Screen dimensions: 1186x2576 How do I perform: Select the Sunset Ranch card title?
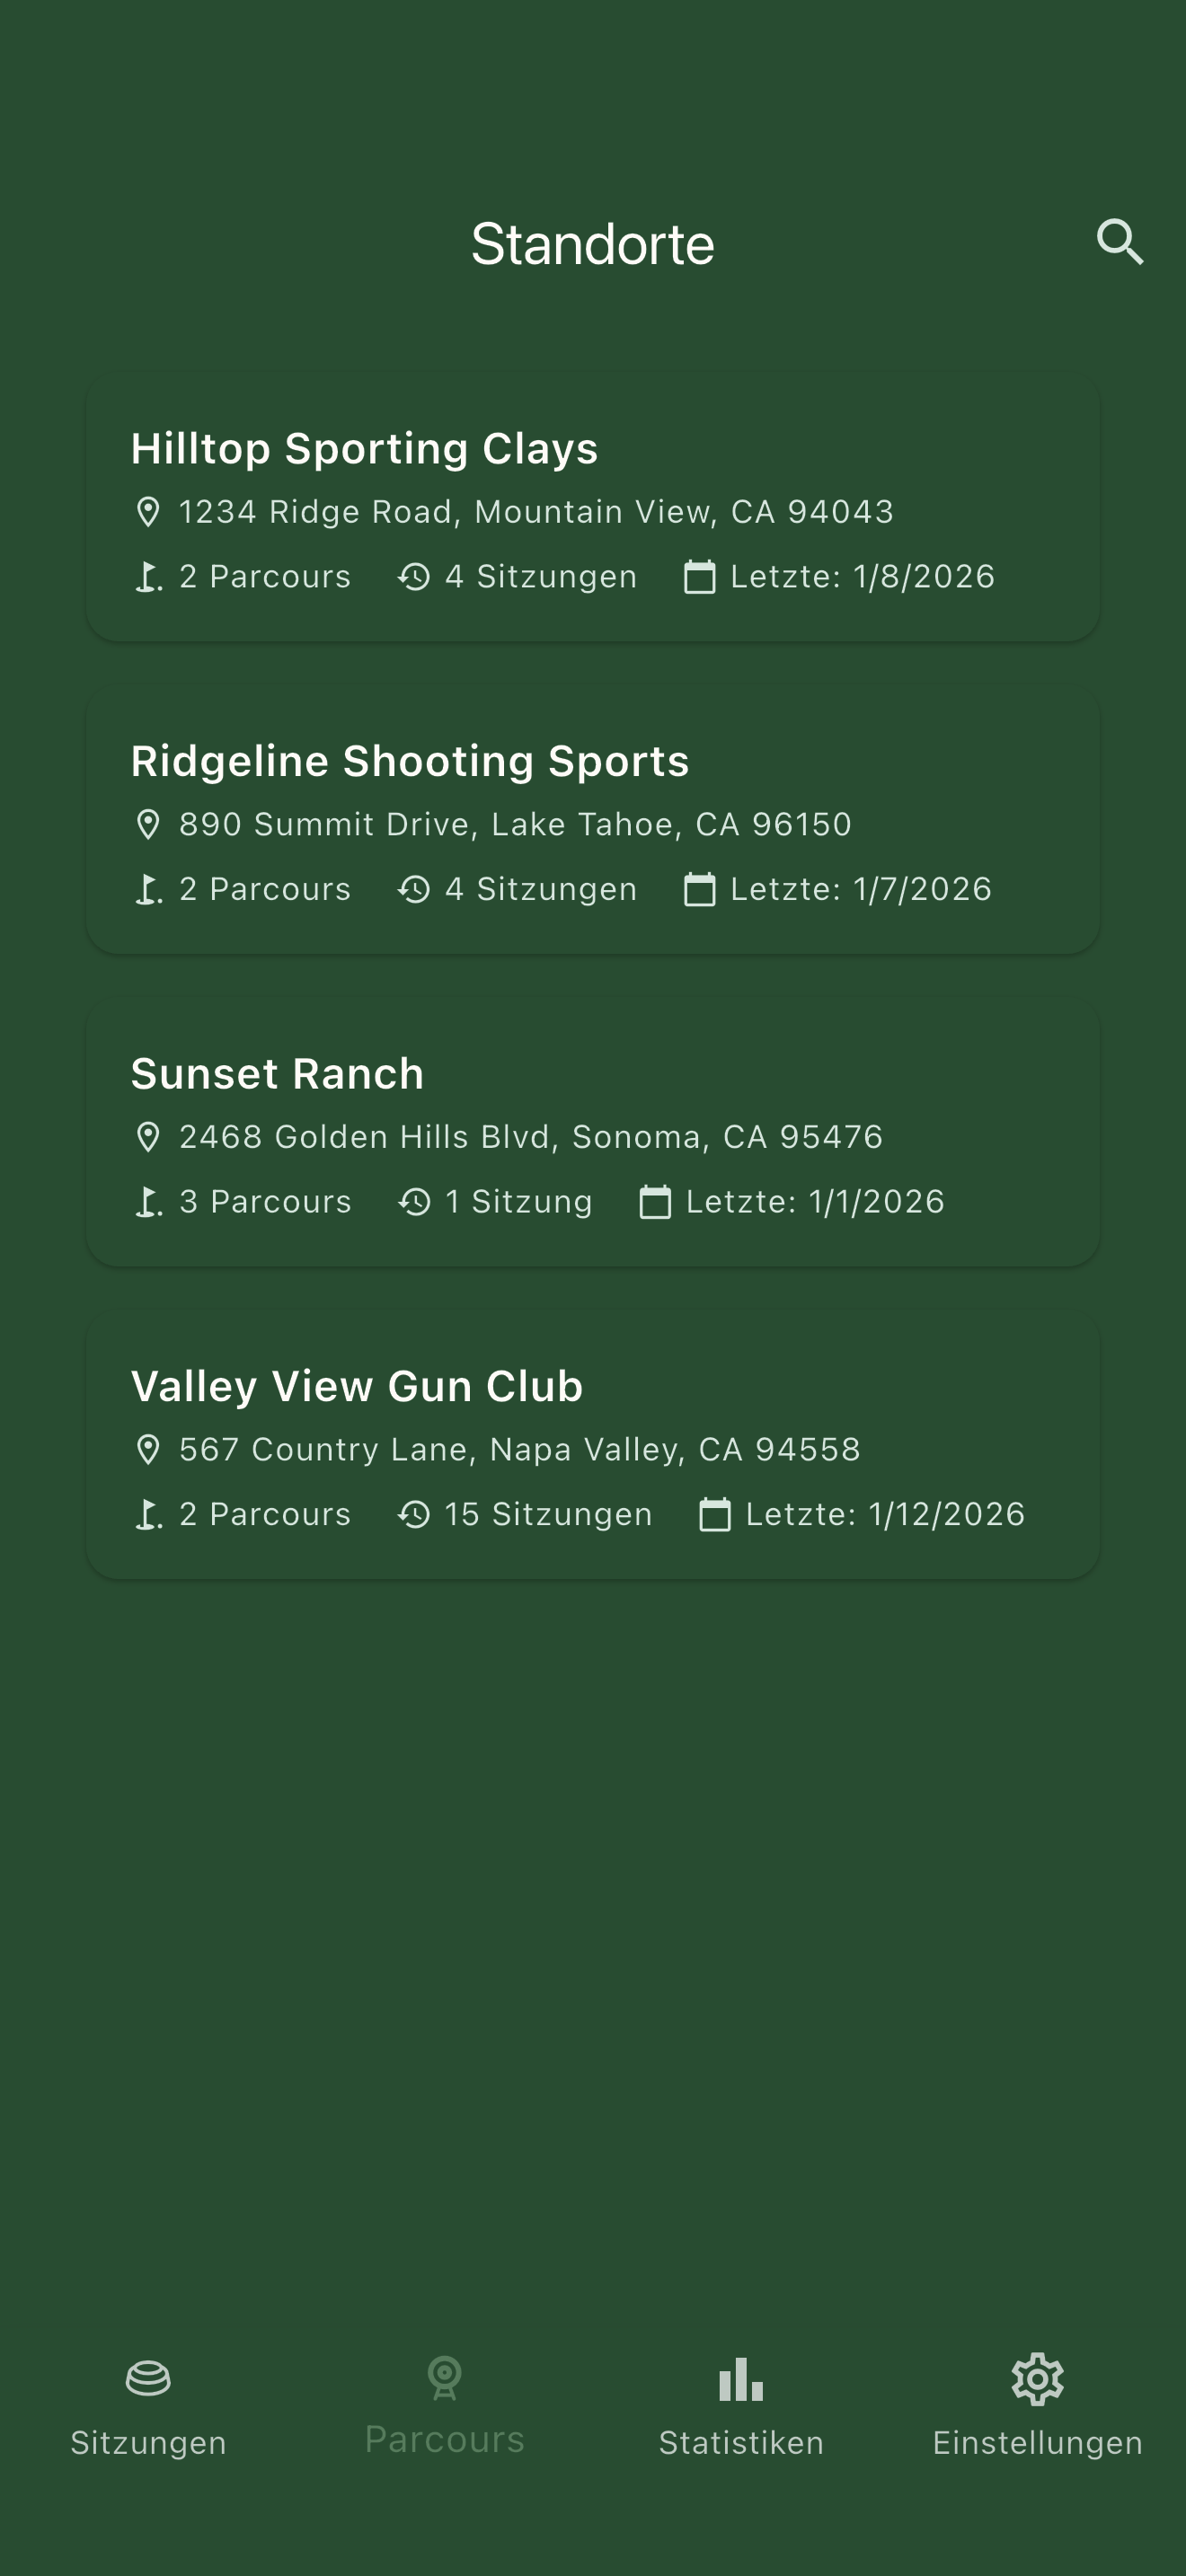(x=277, y=1074)
